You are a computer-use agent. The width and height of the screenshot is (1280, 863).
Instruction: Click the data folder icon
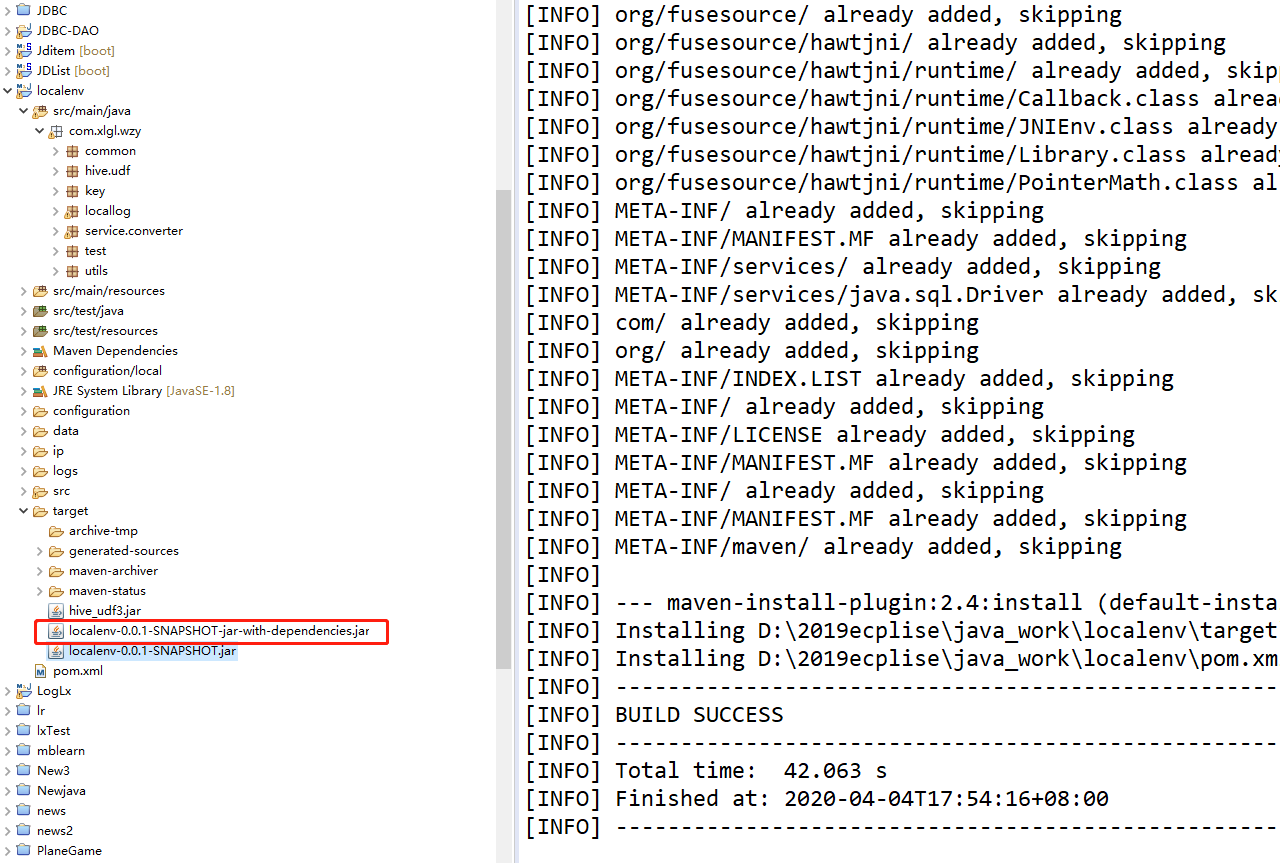pos(40,430)
